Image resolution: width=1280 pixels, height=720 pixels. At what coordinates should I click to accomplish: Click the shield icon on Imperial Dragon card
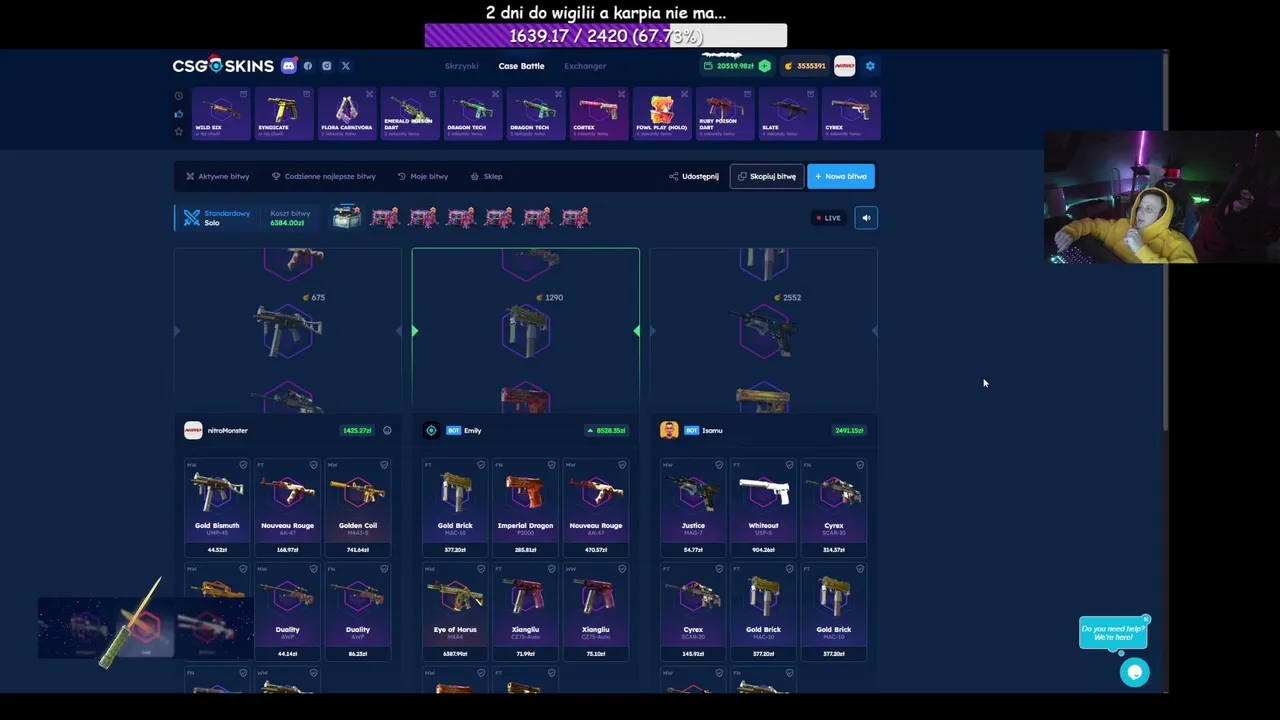pos(551,465)
